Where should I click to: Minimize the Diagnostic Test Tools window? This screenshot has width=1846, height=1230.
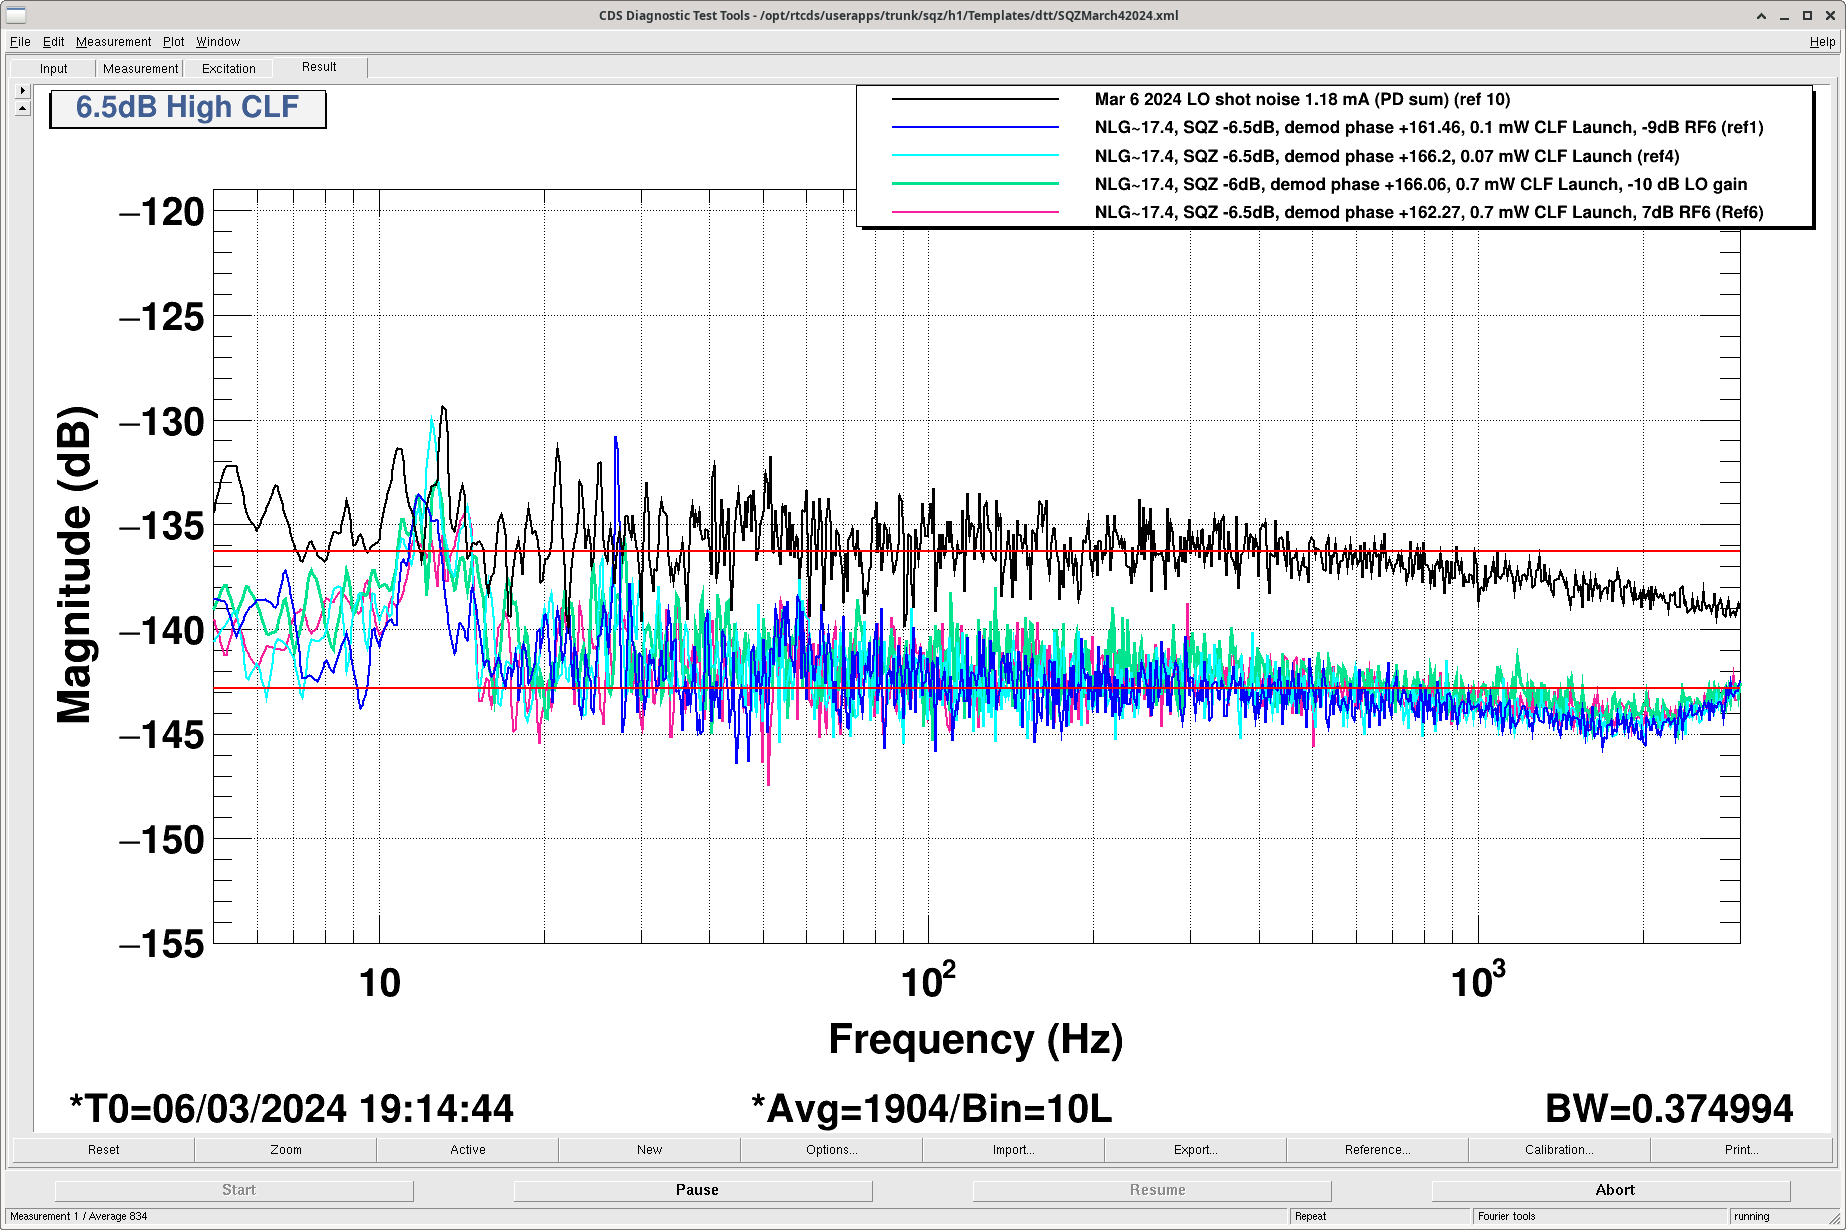[1784, 15]
